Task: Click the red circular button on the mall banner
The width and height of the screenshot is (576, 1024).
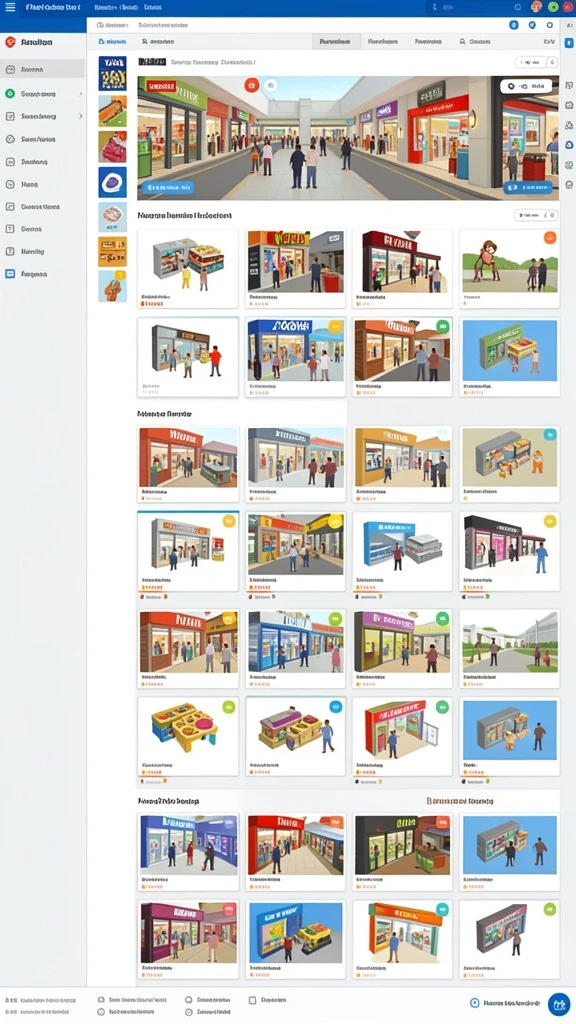Action: [x=251, y=86]
